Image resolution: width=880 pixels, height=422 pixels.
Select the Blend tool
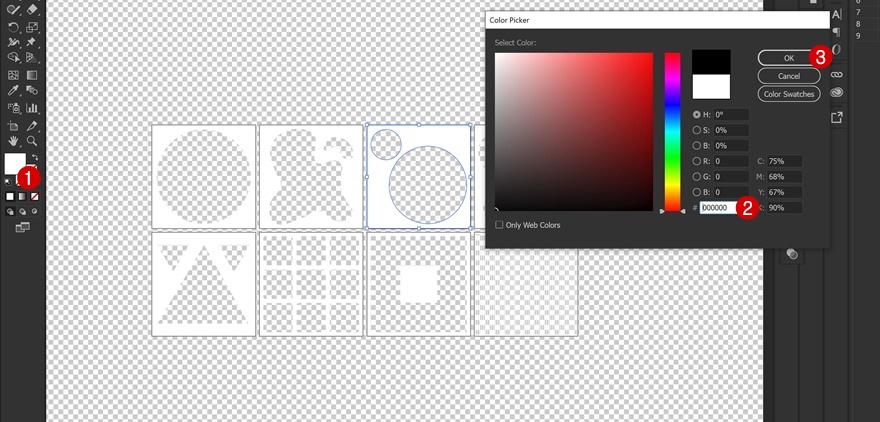pos(32,90)
